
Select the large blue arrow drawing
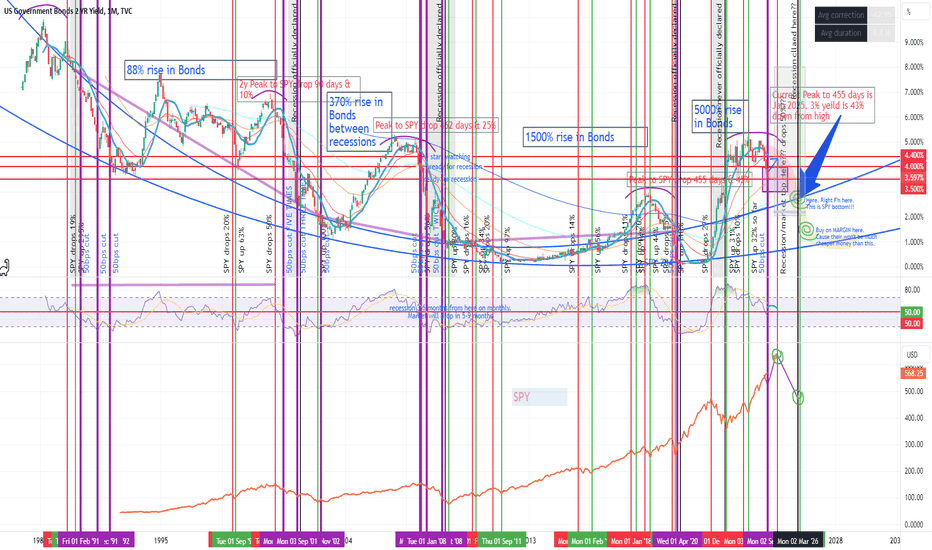[820, 156]
